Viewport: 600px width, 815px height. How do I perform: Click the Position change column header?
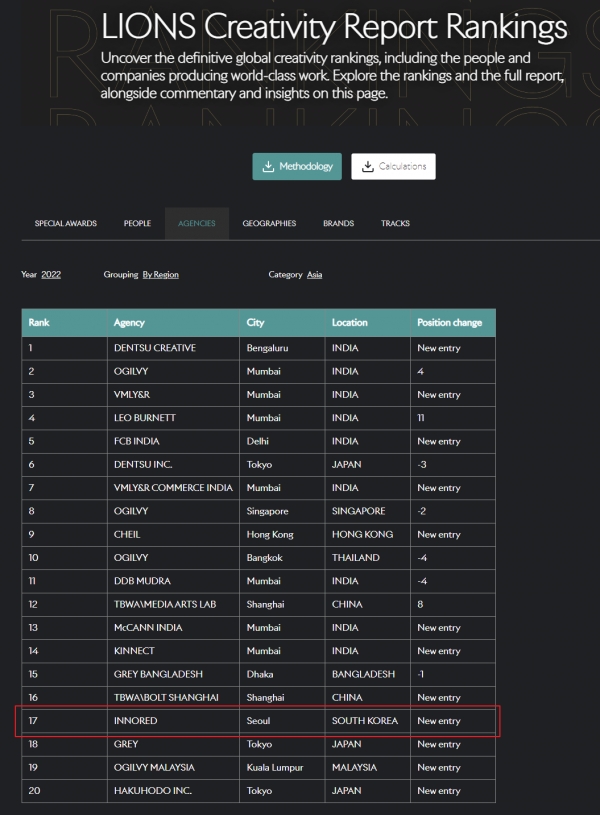(453, 322)
